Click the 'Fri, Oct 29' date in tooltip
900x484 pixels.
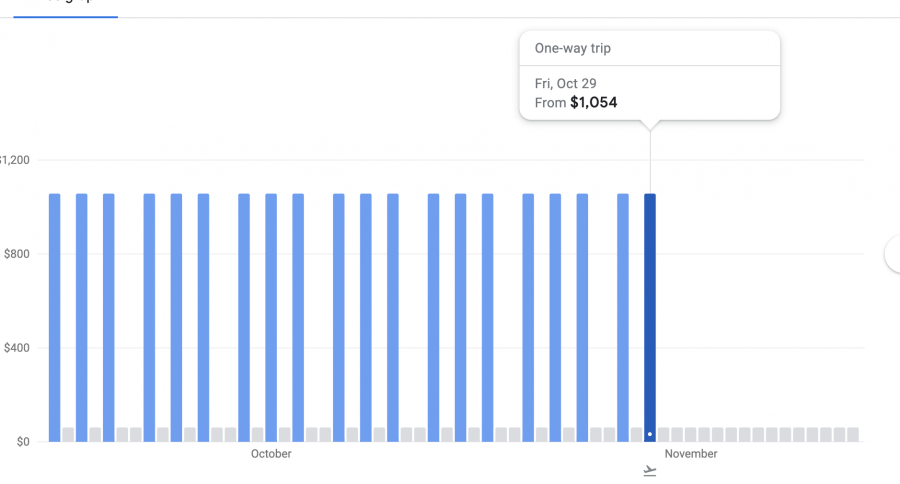point(566,84)
